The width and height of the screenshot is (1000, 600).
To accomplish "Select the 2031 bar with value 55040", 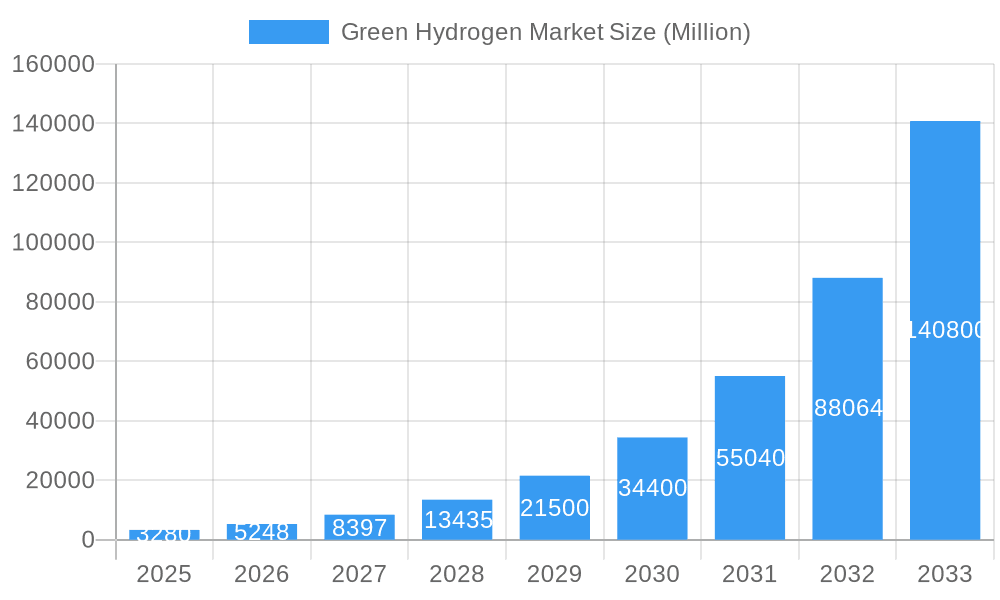I will [x=751, y=457].
